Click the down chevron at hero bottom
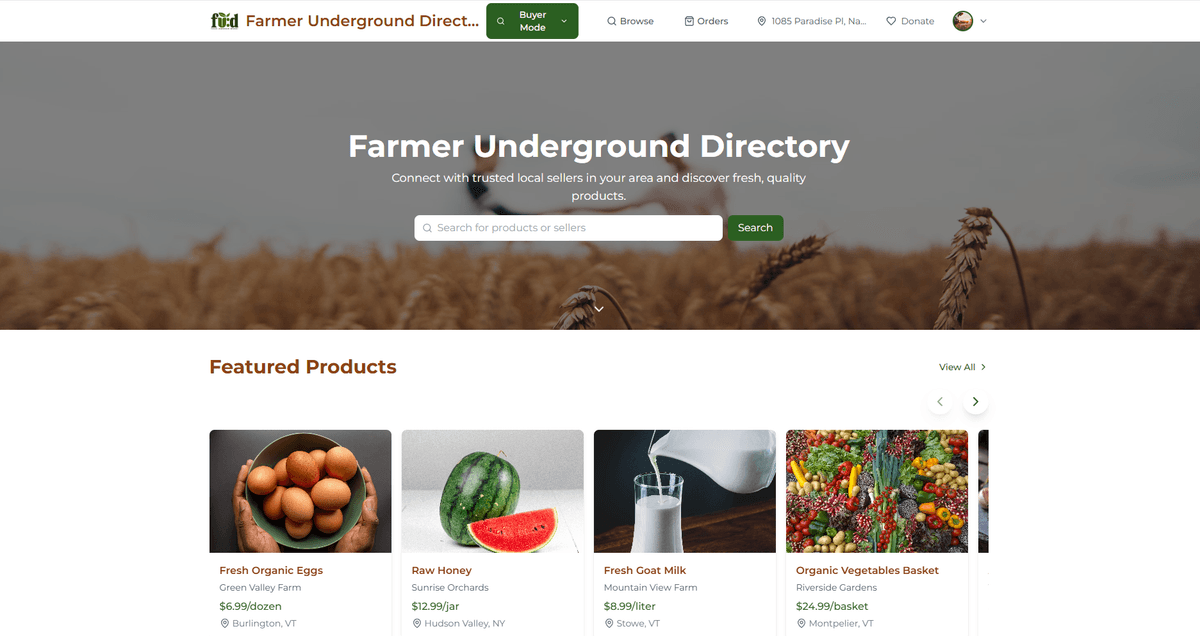Screen dimensions: 1200x636 click(599, 309)
